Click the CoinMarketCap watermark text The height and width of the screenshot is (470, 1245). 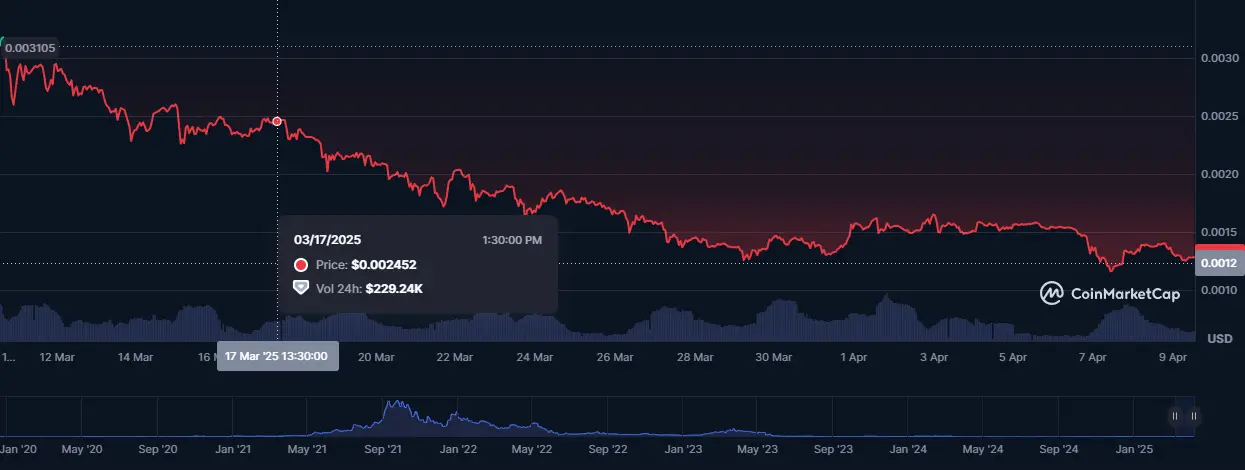1125,294
